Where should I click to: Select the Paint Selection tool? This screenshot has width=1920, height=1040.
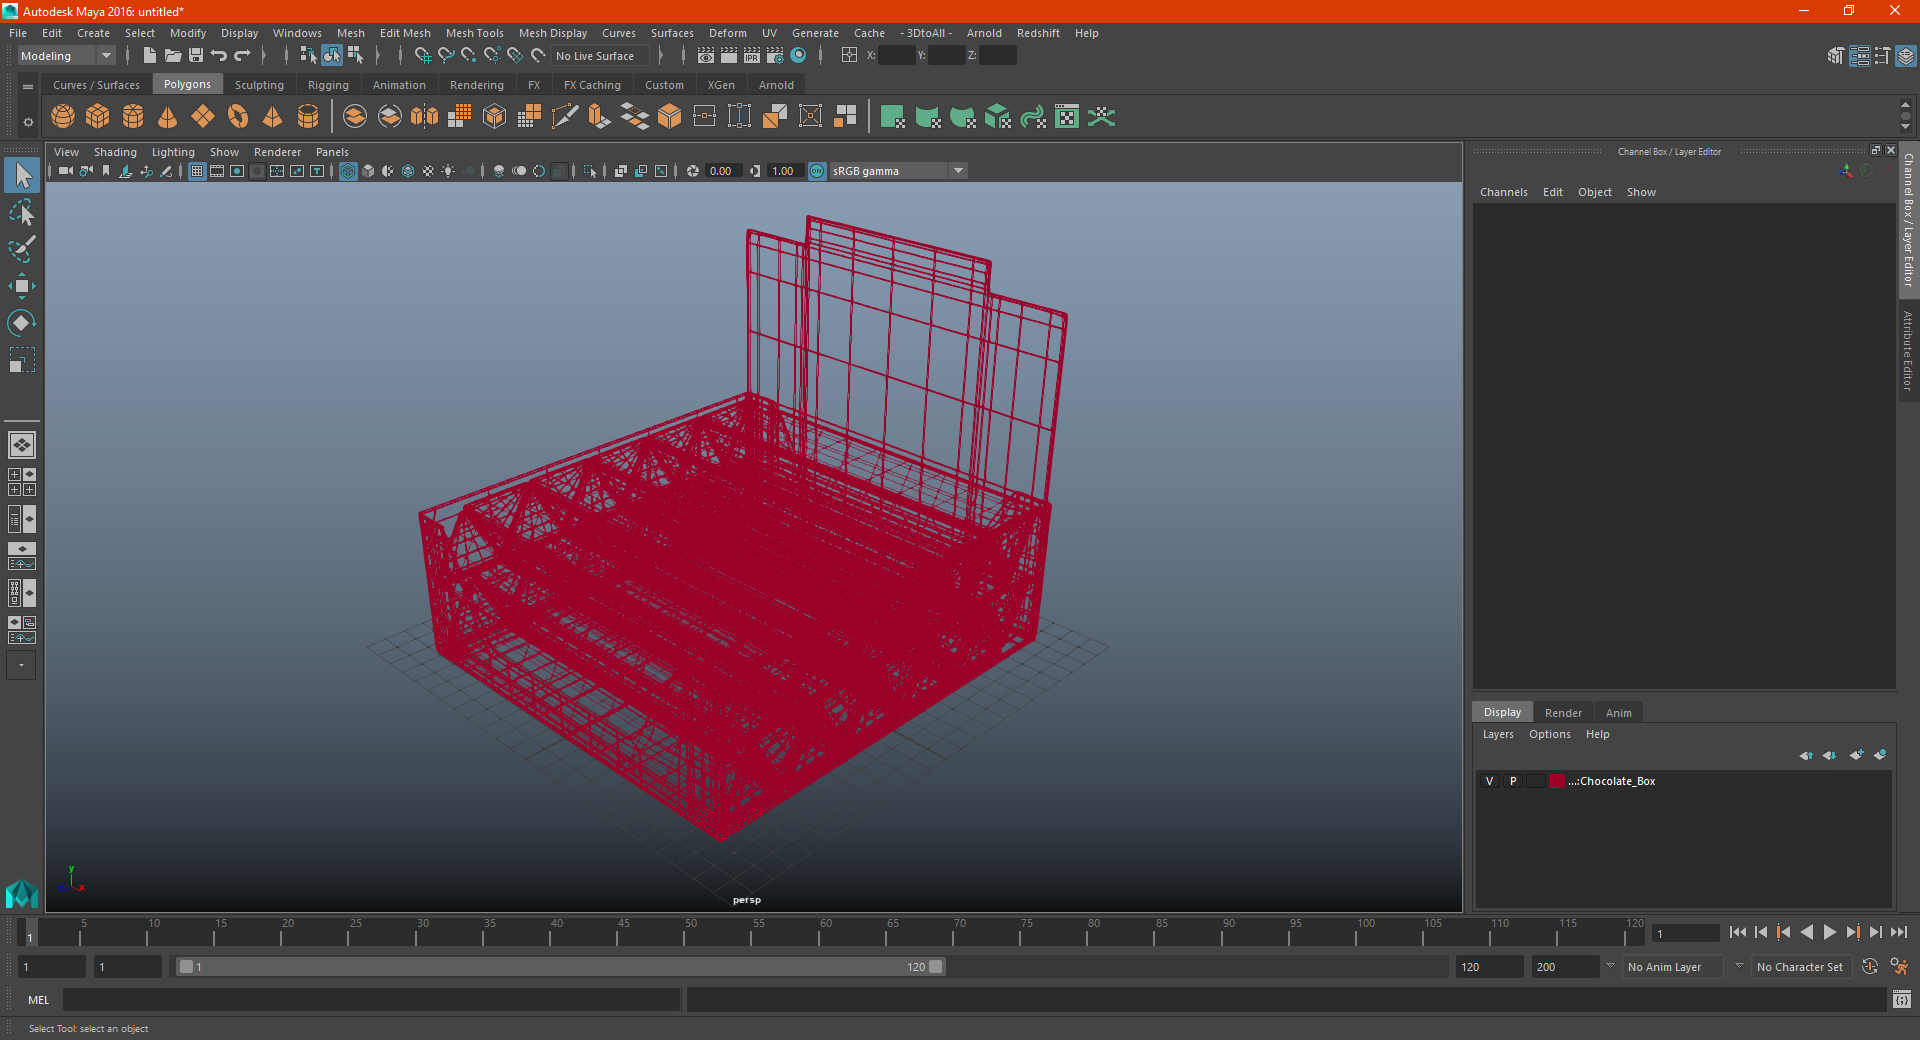click(22, 250)
